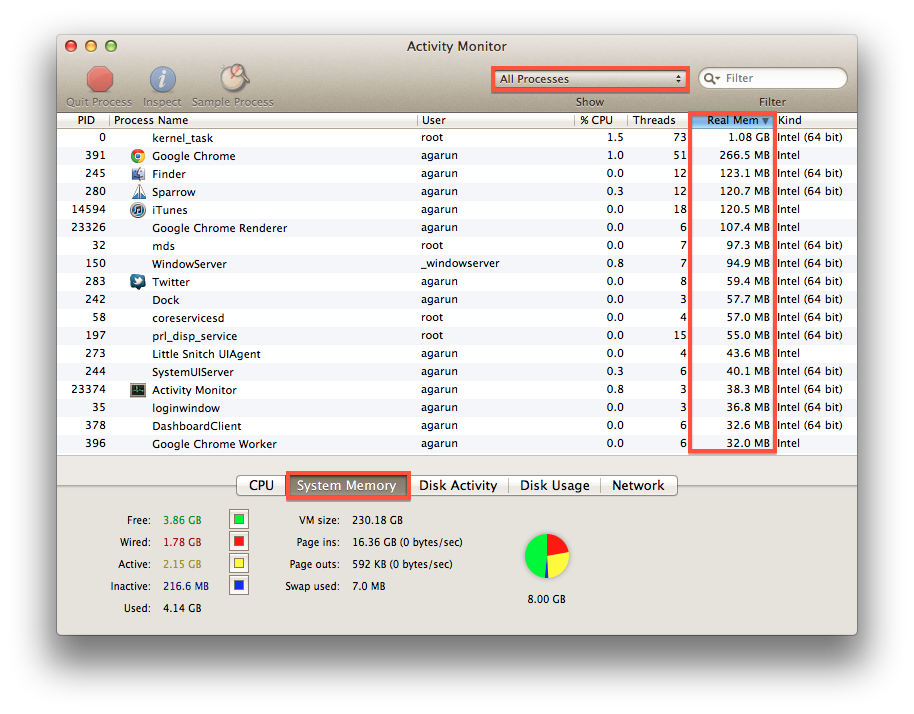The width and height of the screenshot is (914, 714).
Task: Open the Disk Activity tab
Action: [458, 486]
